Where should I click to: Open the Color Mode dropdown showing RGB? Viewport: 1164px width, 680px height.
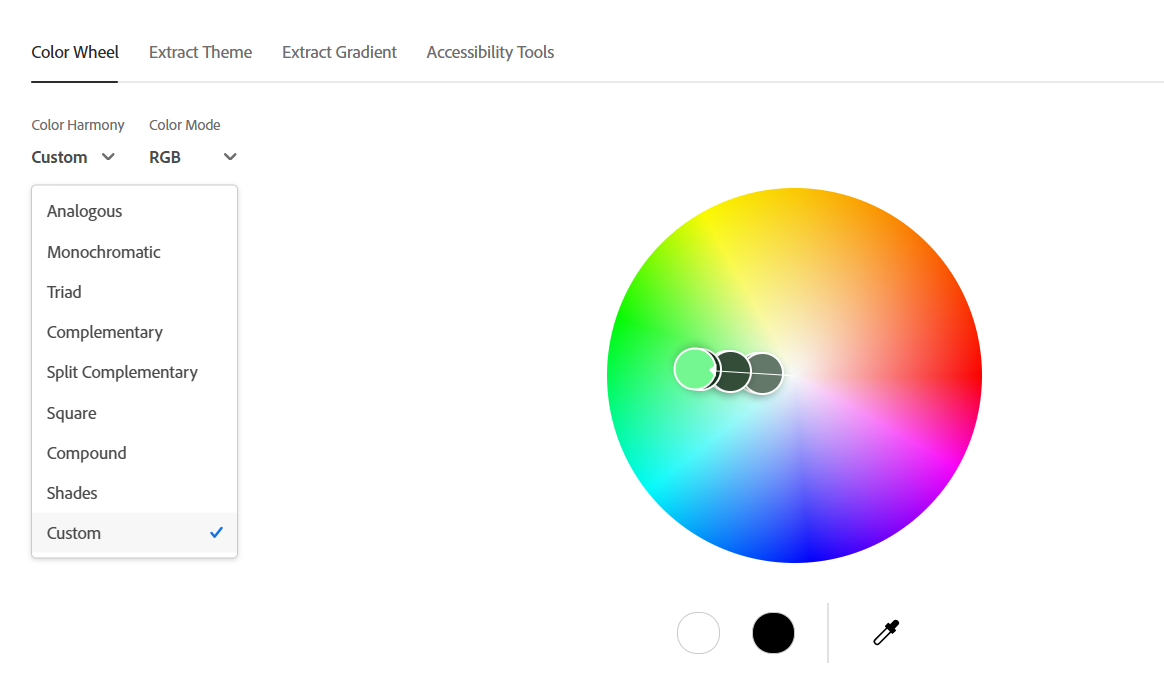[x=192, y=157]
